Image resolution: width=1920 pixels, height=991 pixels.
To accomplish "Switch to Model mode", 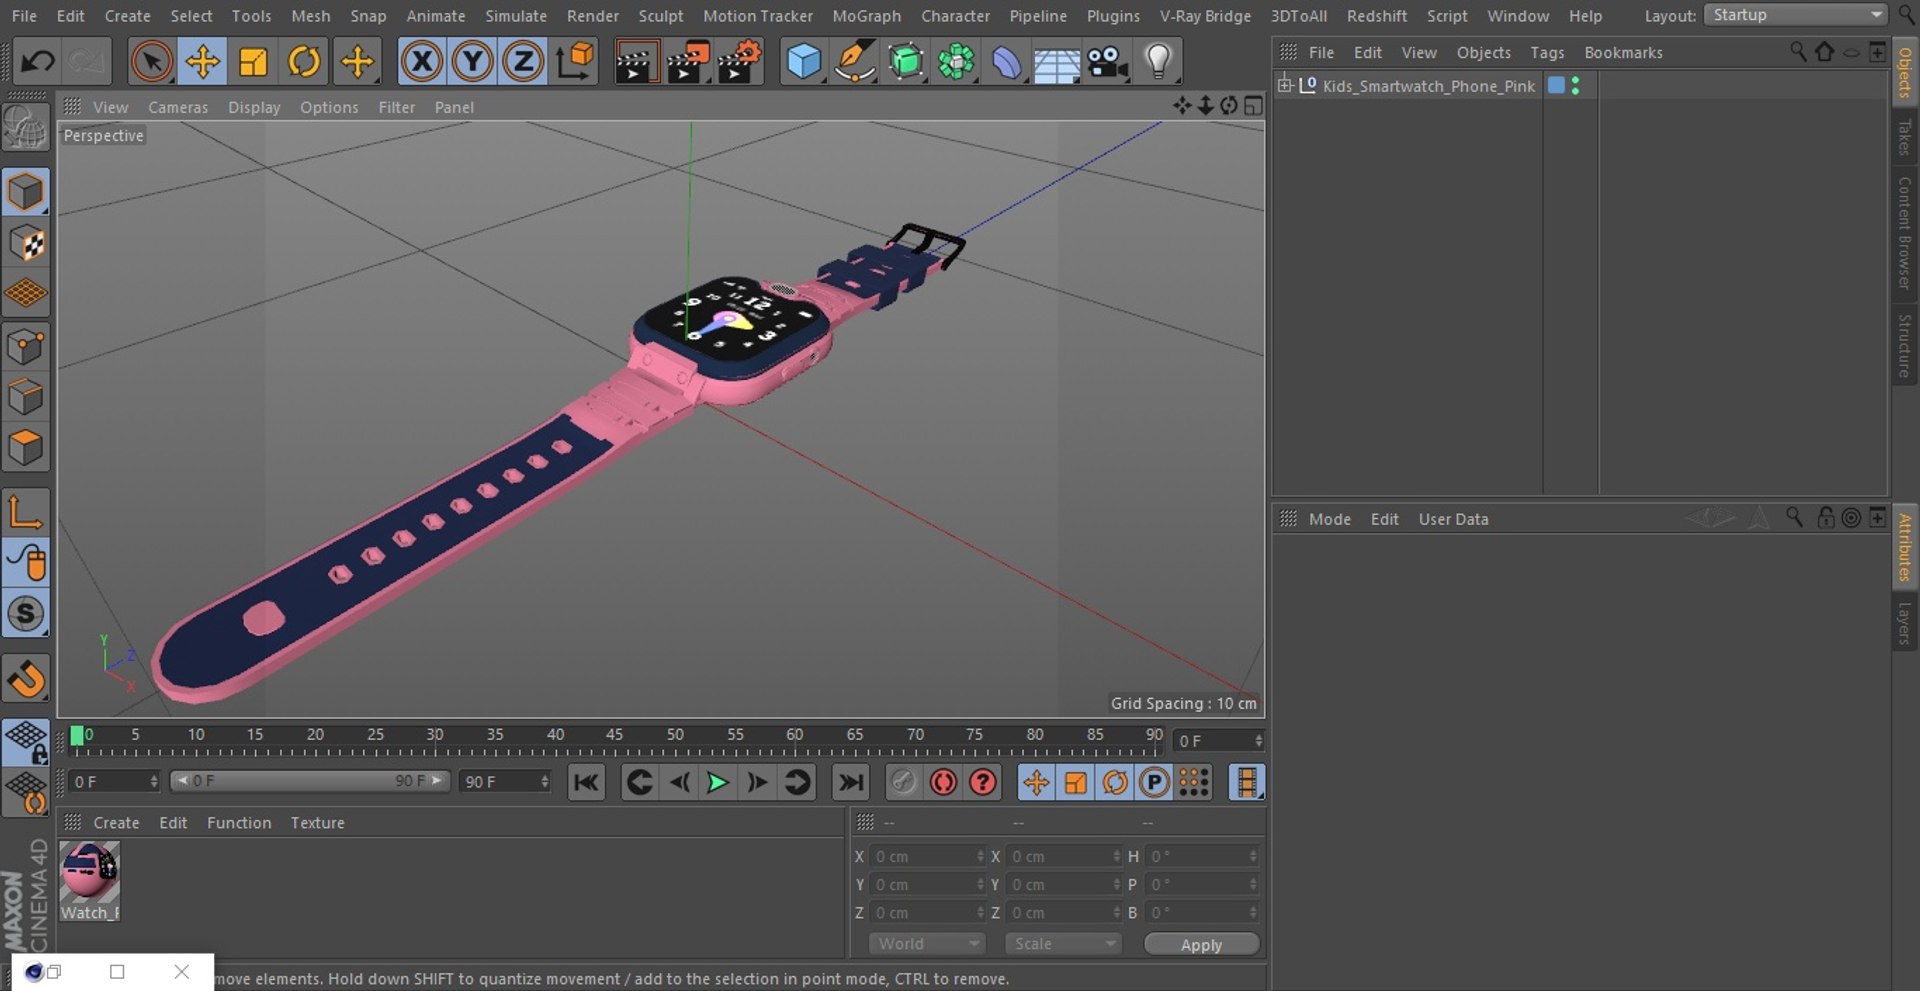I will (26, 192).
